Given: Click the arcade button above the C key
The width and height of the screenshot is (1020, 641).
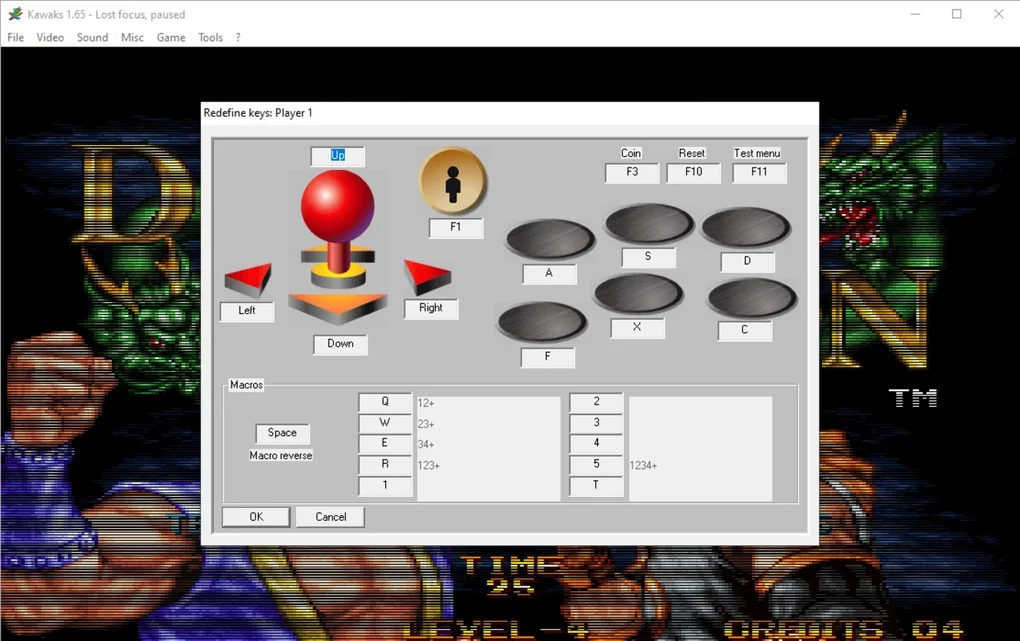Looking at the screenshot, I should click(752, 299).
